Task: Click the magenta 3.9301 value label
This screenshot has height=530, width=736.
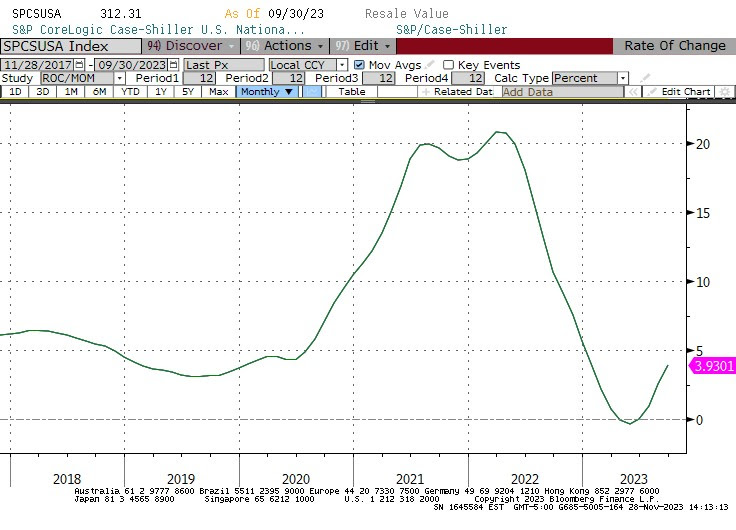Action: (x=713, y=366)
